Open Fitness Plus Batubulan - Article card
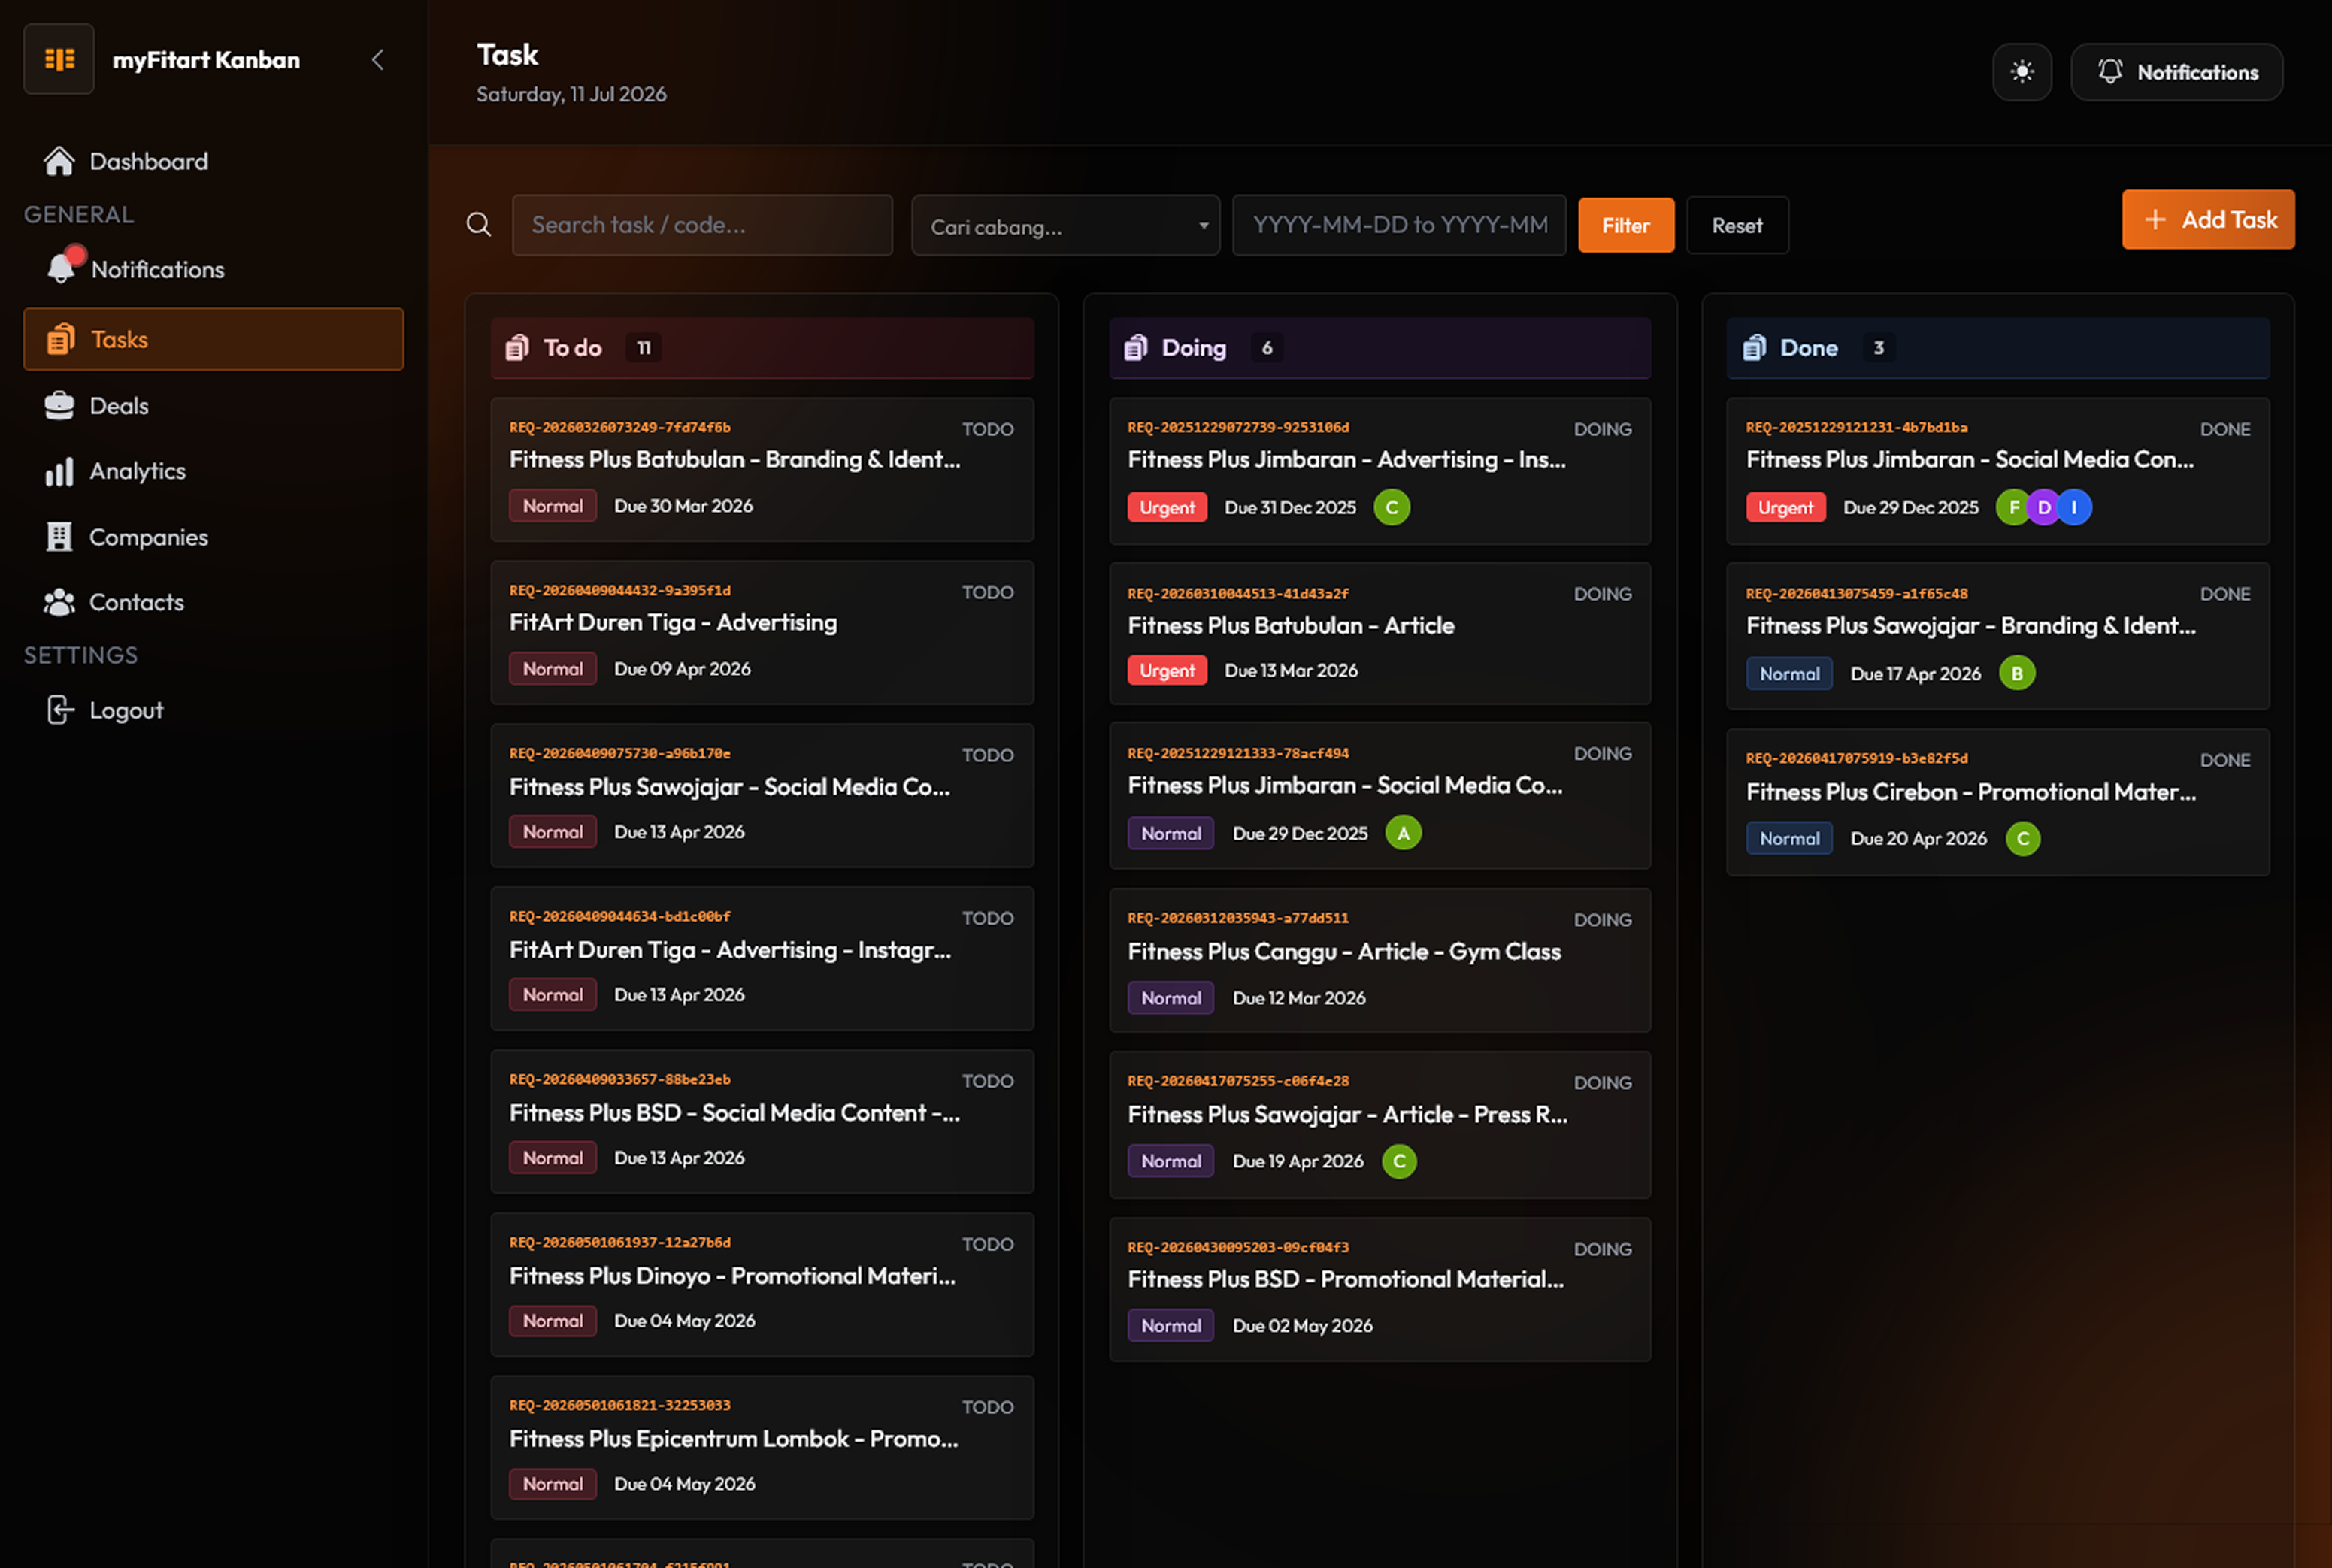This screenshot has height=1568, width=2332. click(1380, 634)
